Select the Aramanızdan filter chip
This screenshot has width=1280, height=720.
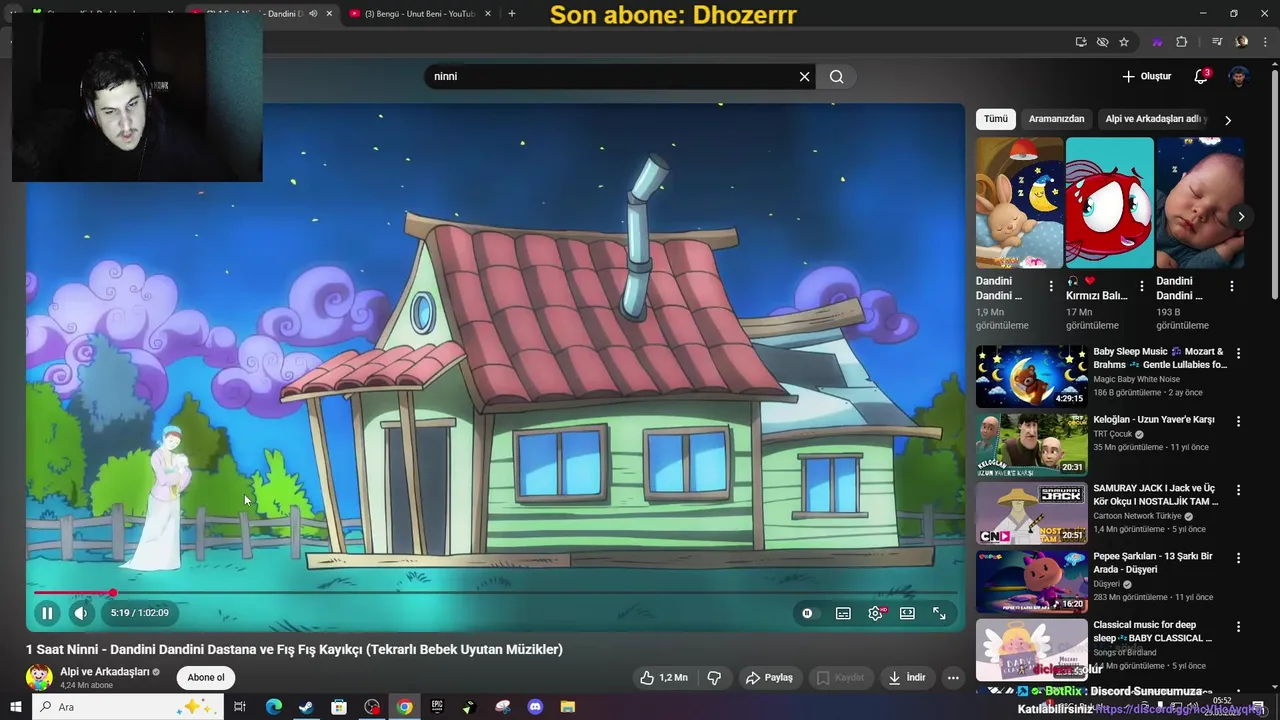1056,118
